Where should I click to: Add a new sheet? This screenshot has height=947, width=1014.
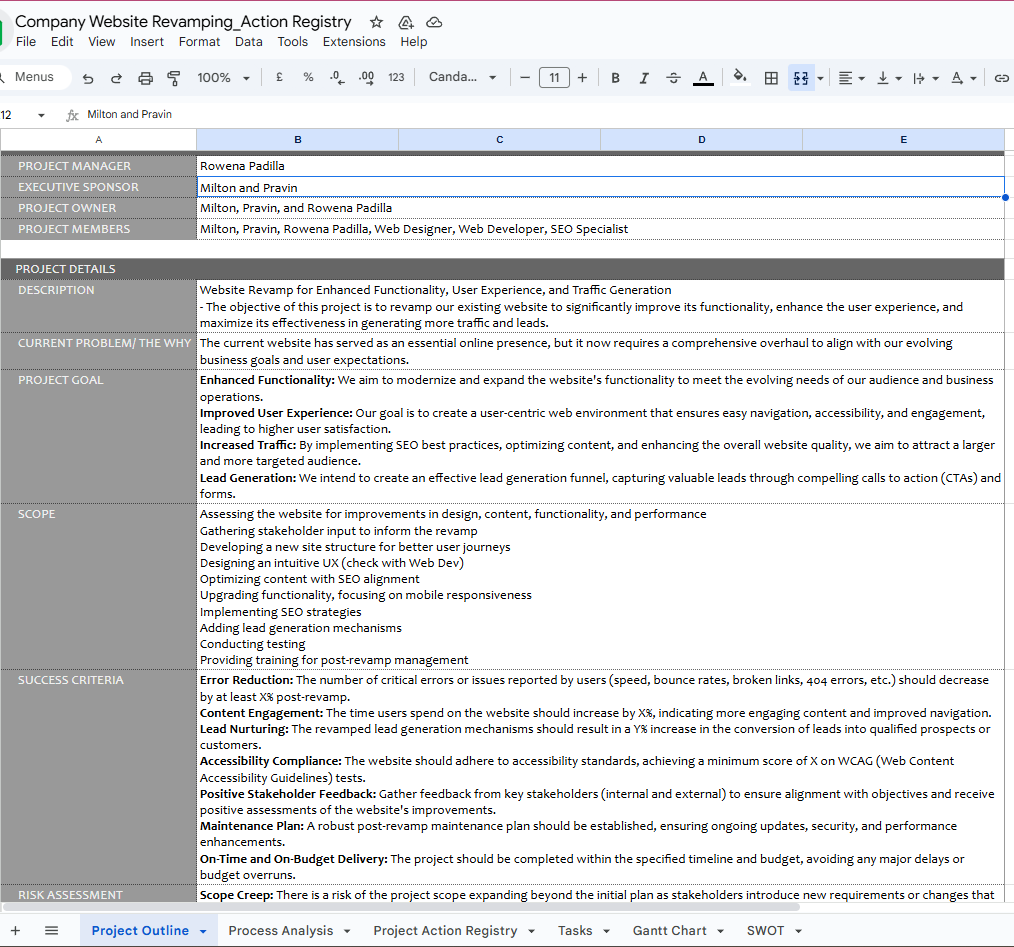tap(16, 930)
